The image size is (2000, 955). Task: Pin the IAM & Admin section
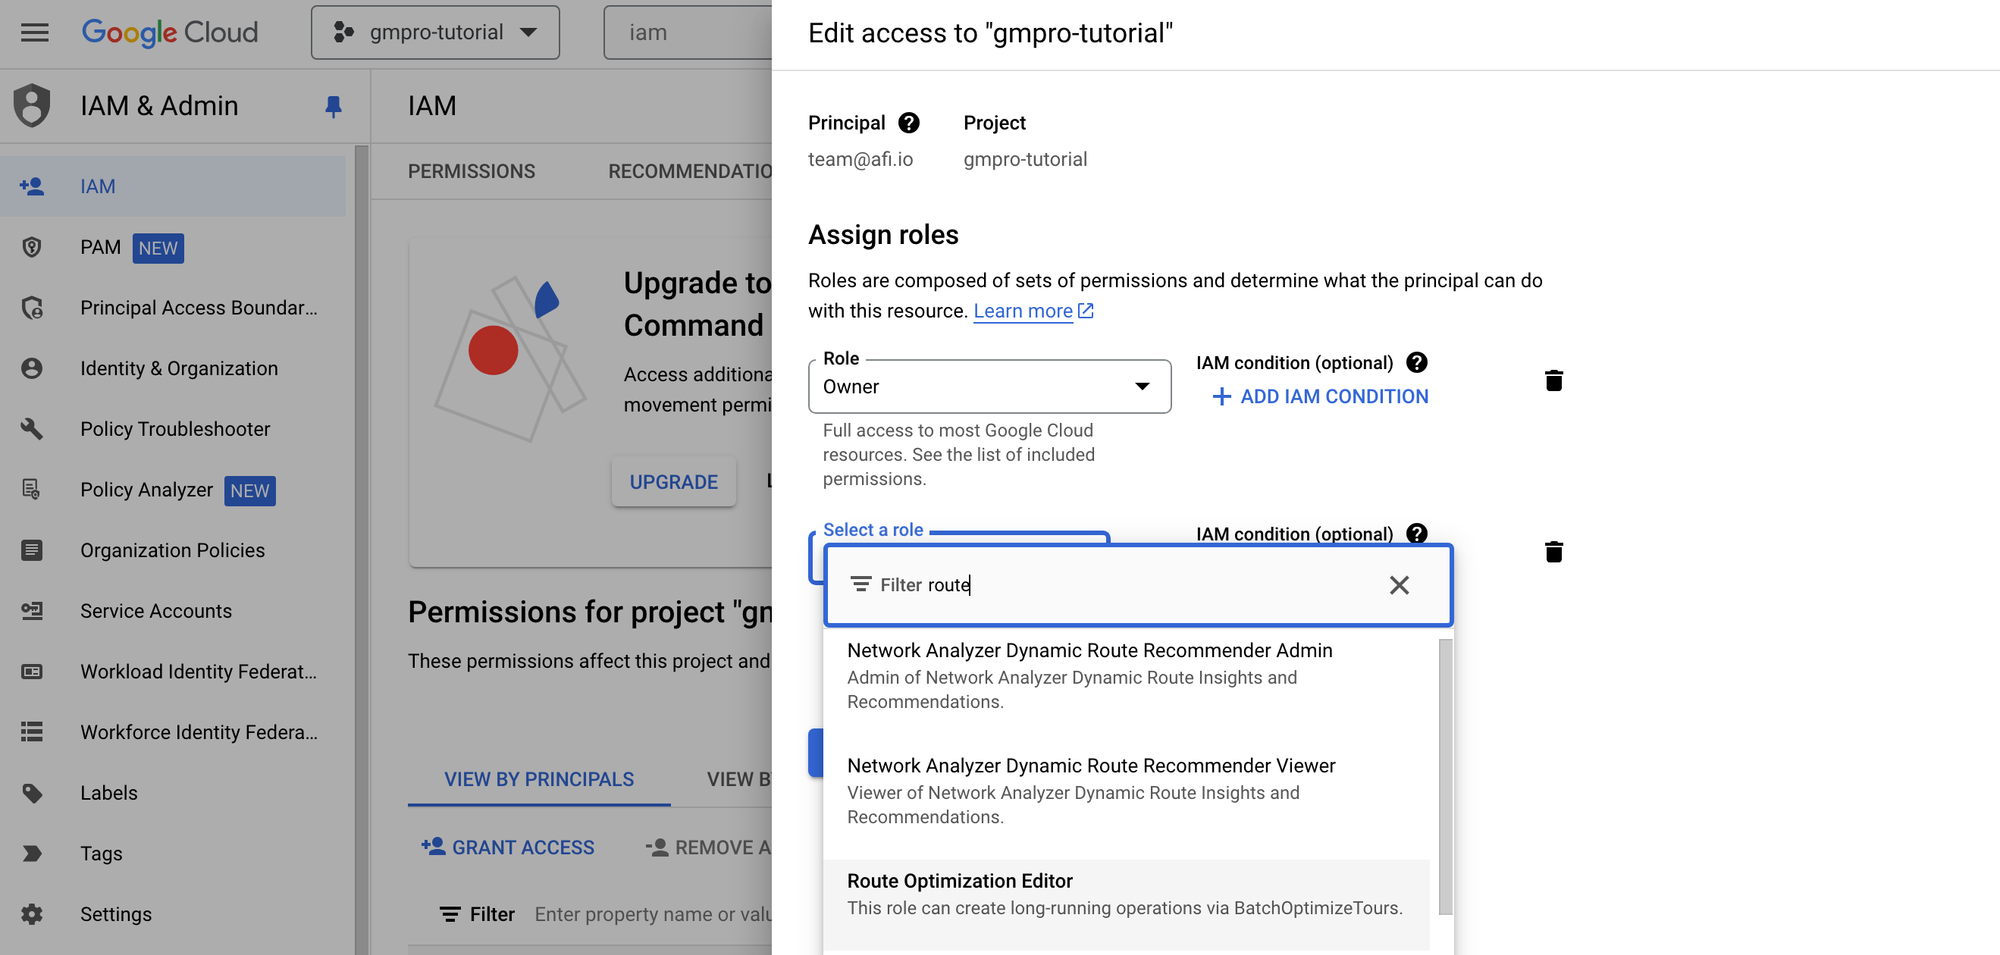334,106
